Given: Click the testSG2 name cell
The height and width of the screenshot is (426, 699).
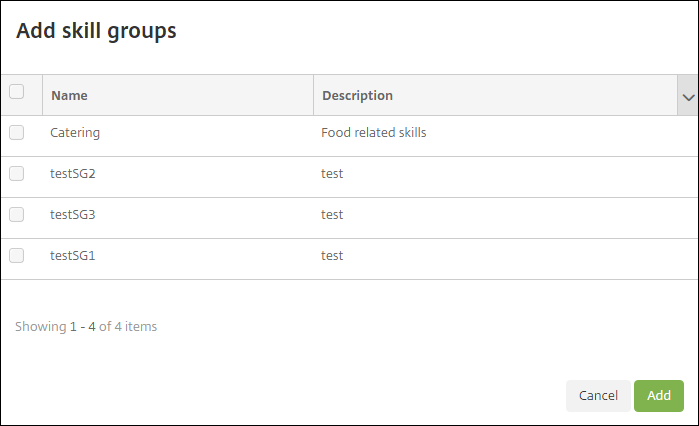Looking at the screenshot, I should point(72,173).
